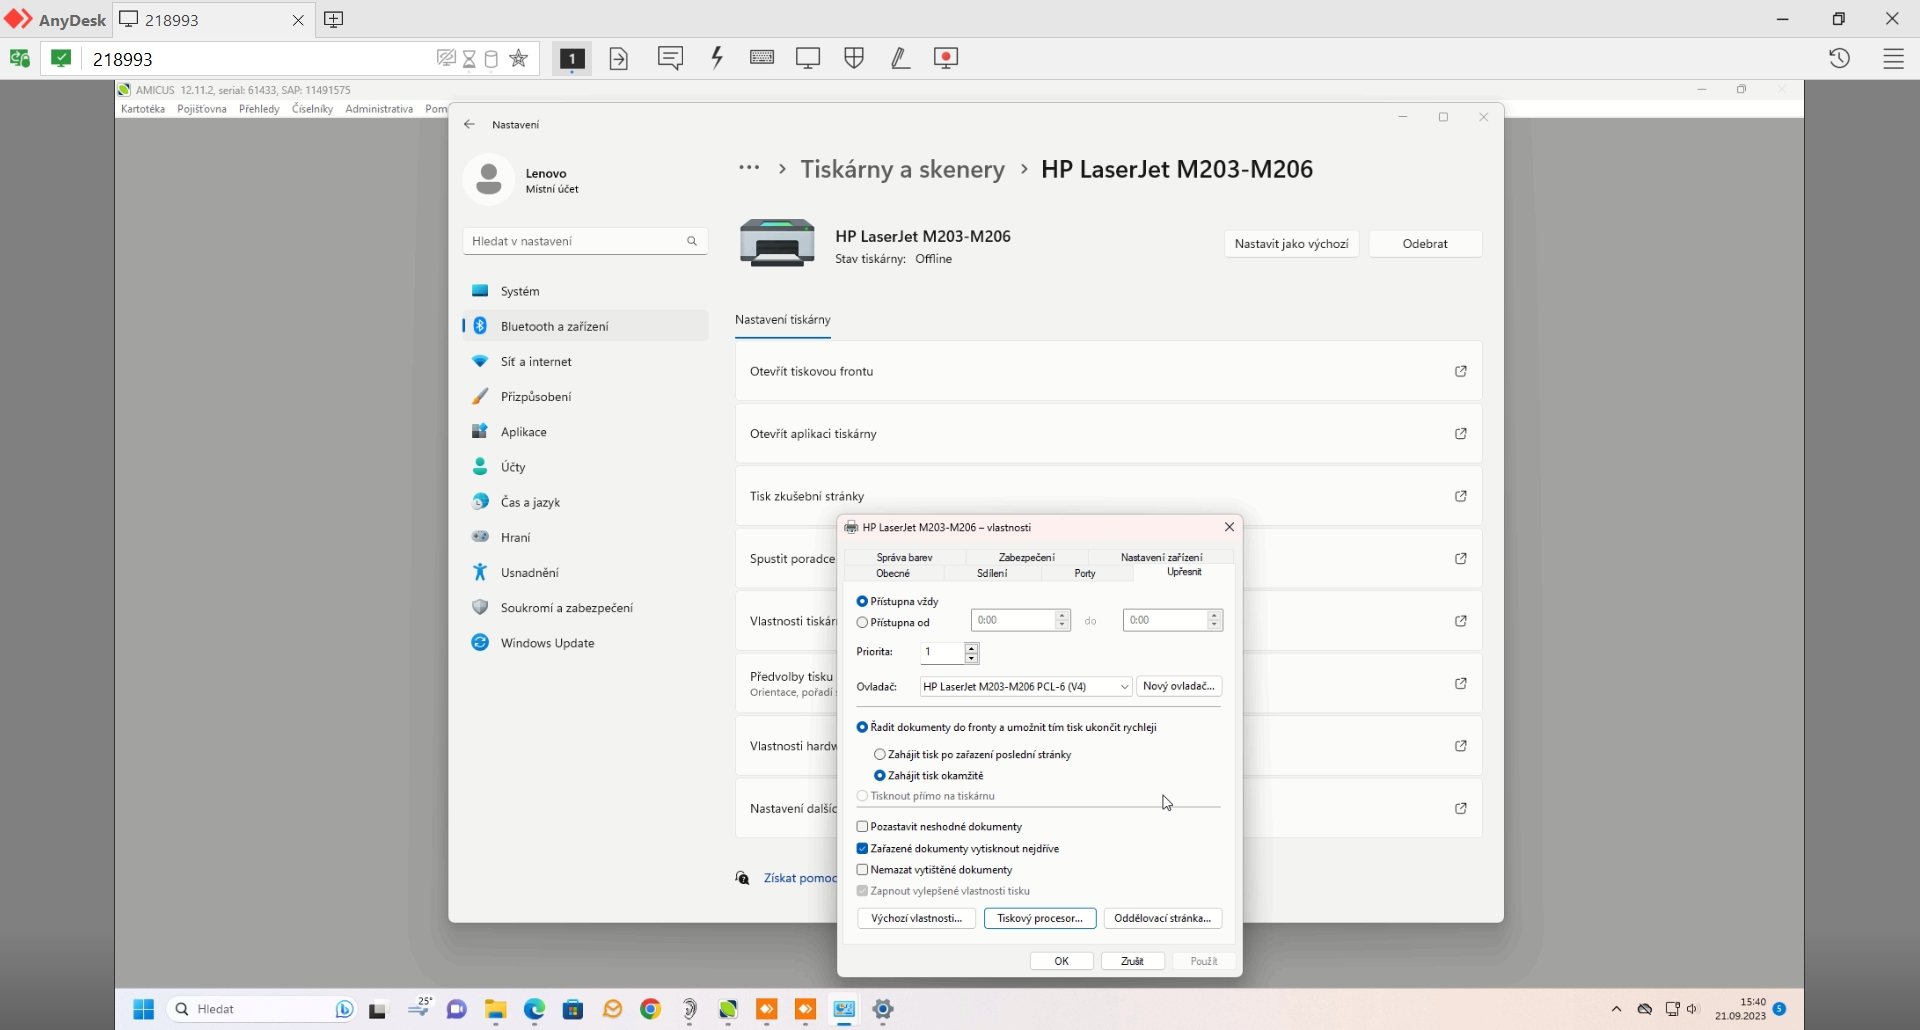Switch to the Porty tab
1920x1030 pixels.
[x=1085, y=574]
